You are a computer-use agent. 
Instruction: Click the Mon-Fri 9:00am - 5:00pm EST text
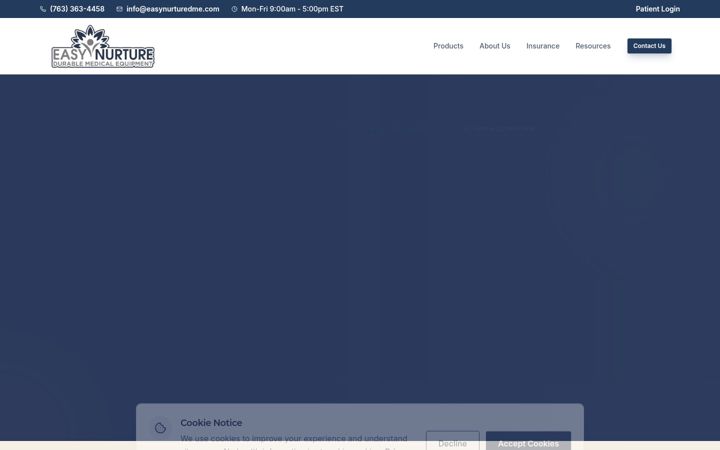tap(292, 9)
